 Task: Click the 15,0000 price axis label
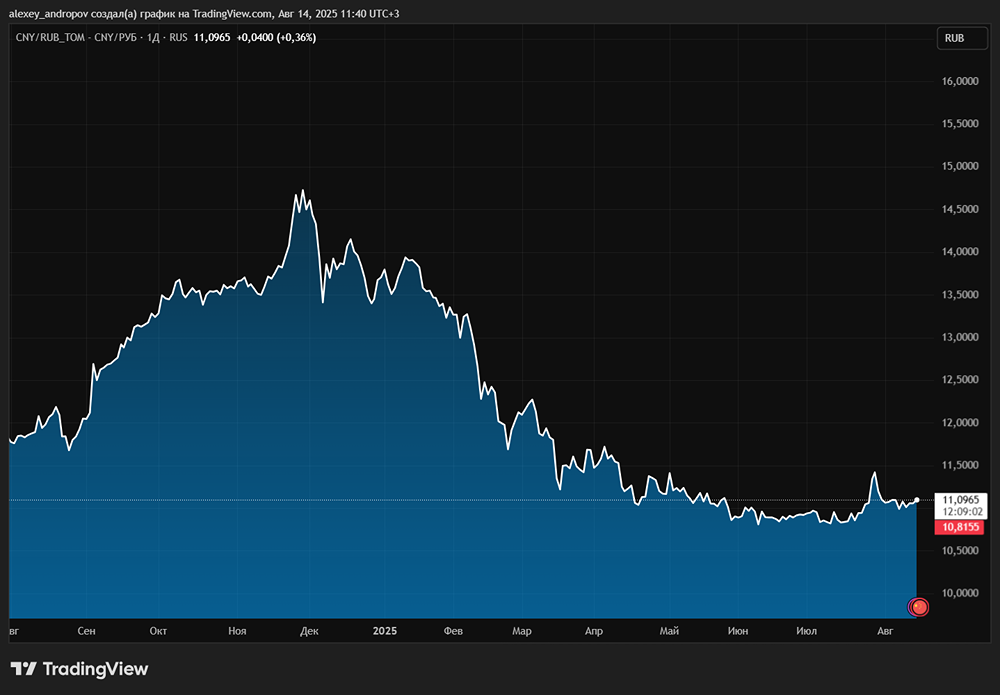click(960, 166)
